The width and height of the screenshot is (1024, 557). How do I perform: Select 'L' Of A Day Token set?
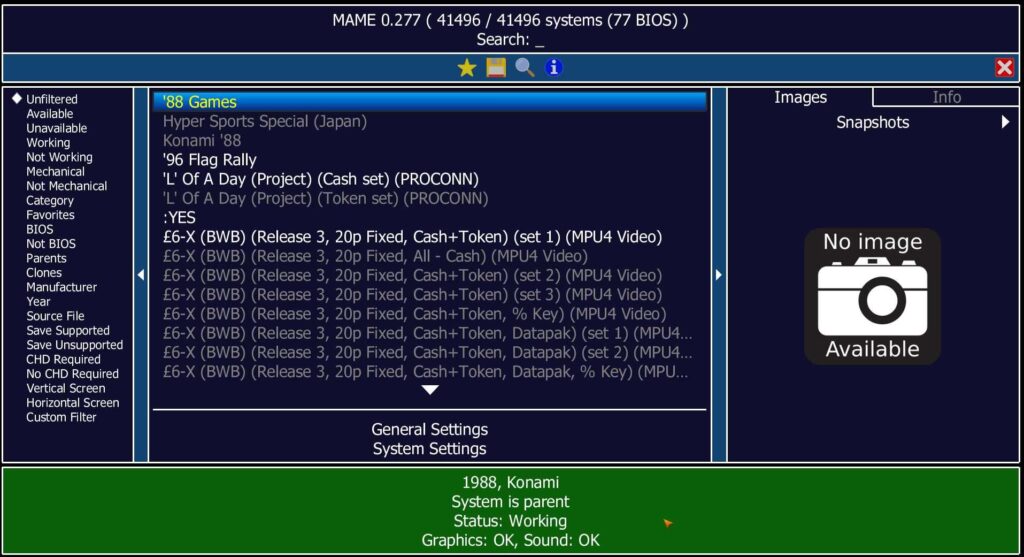click(x=430, y=199)
